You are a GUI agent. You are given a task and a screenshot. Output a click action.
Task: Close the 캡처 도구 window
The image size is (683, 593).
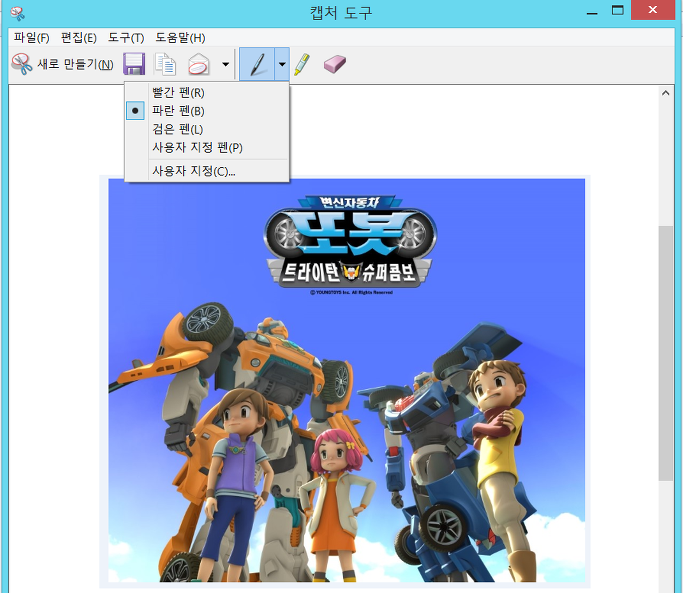pos(653,10)
